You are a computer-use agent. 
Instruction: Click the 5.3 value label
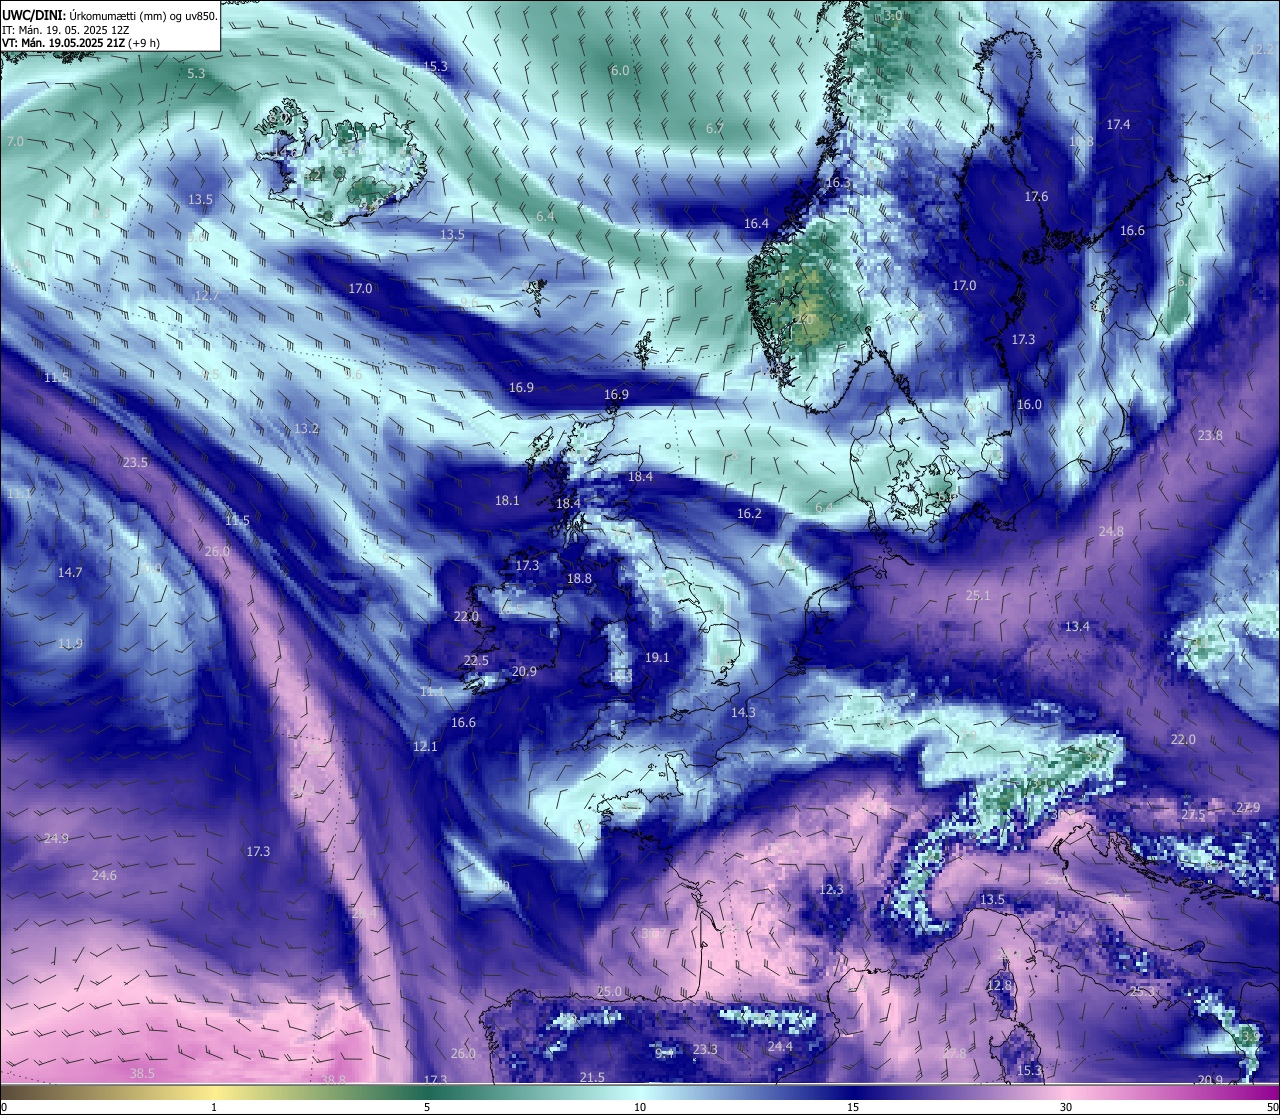[196, 73]
